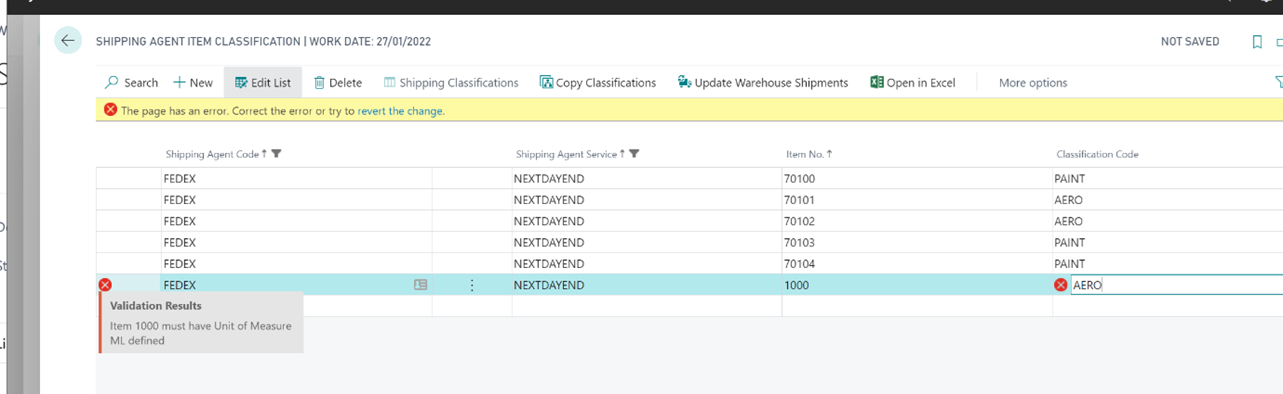The image size is (1283, 394).
Task: Sort by Item No. column header
Action: (809, 154)
